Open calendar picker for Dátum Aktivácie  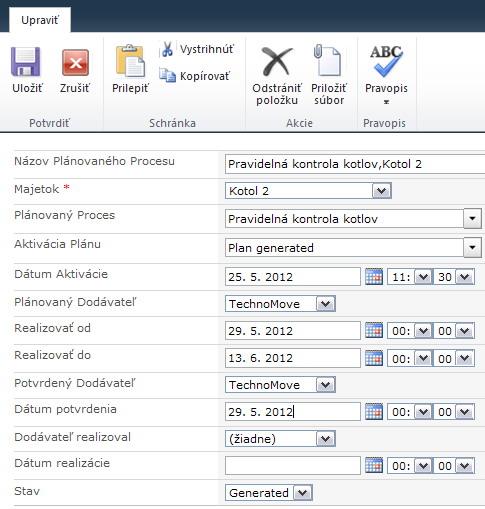pos(374,277)
